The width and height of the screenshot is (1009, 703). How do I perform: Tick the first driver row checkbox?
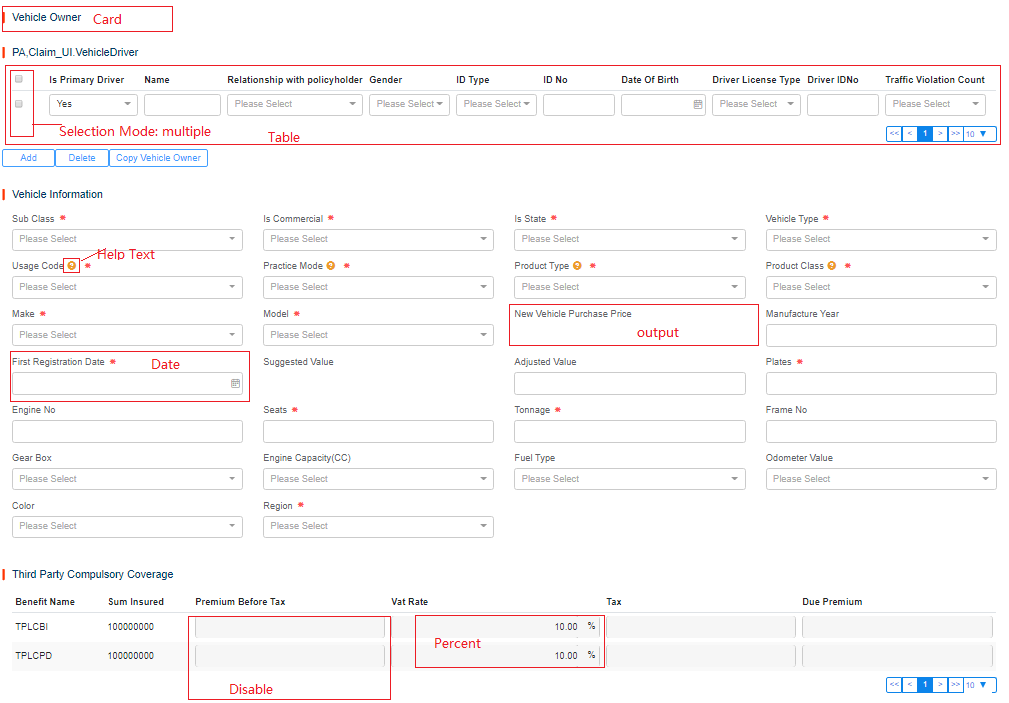pyautogui.click(x=19, y=104)
